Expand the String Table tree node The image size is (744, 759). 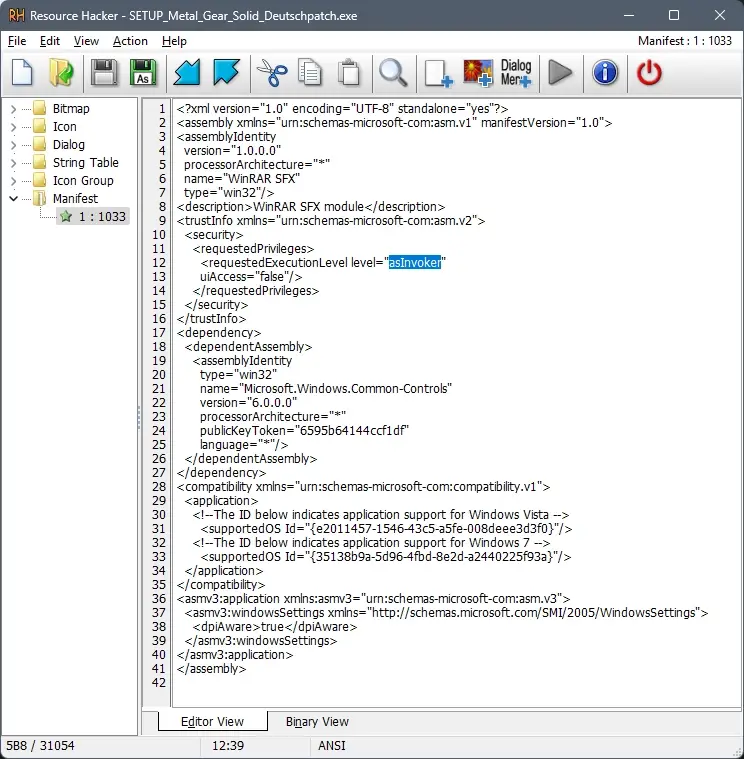[x=14, y=163]
